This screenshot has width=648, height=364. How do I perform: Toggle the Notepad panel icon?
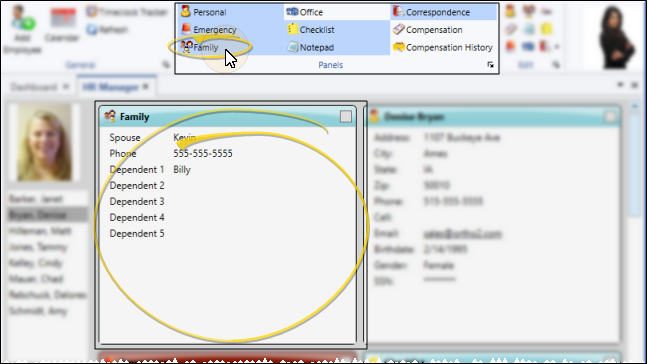293,47
